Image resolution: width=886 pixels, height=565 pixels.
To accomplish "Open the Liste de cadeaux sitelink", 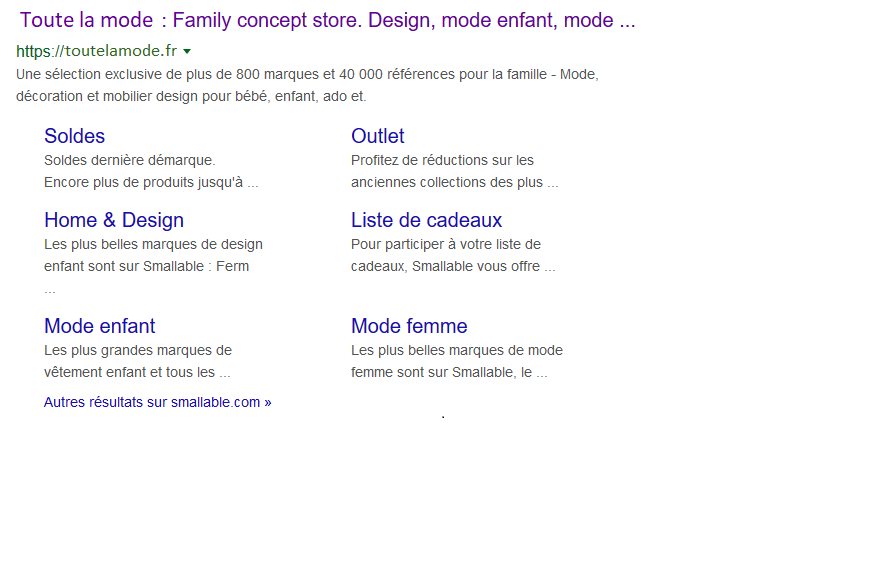I will click(x=427, y=220).
